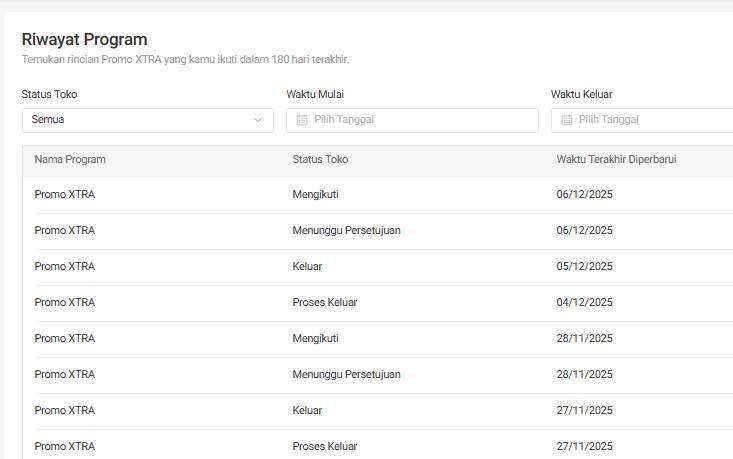The image size is (733, 459).
Task: Select the Keluar status dated 05/12/2025
Action: point(307,266)
